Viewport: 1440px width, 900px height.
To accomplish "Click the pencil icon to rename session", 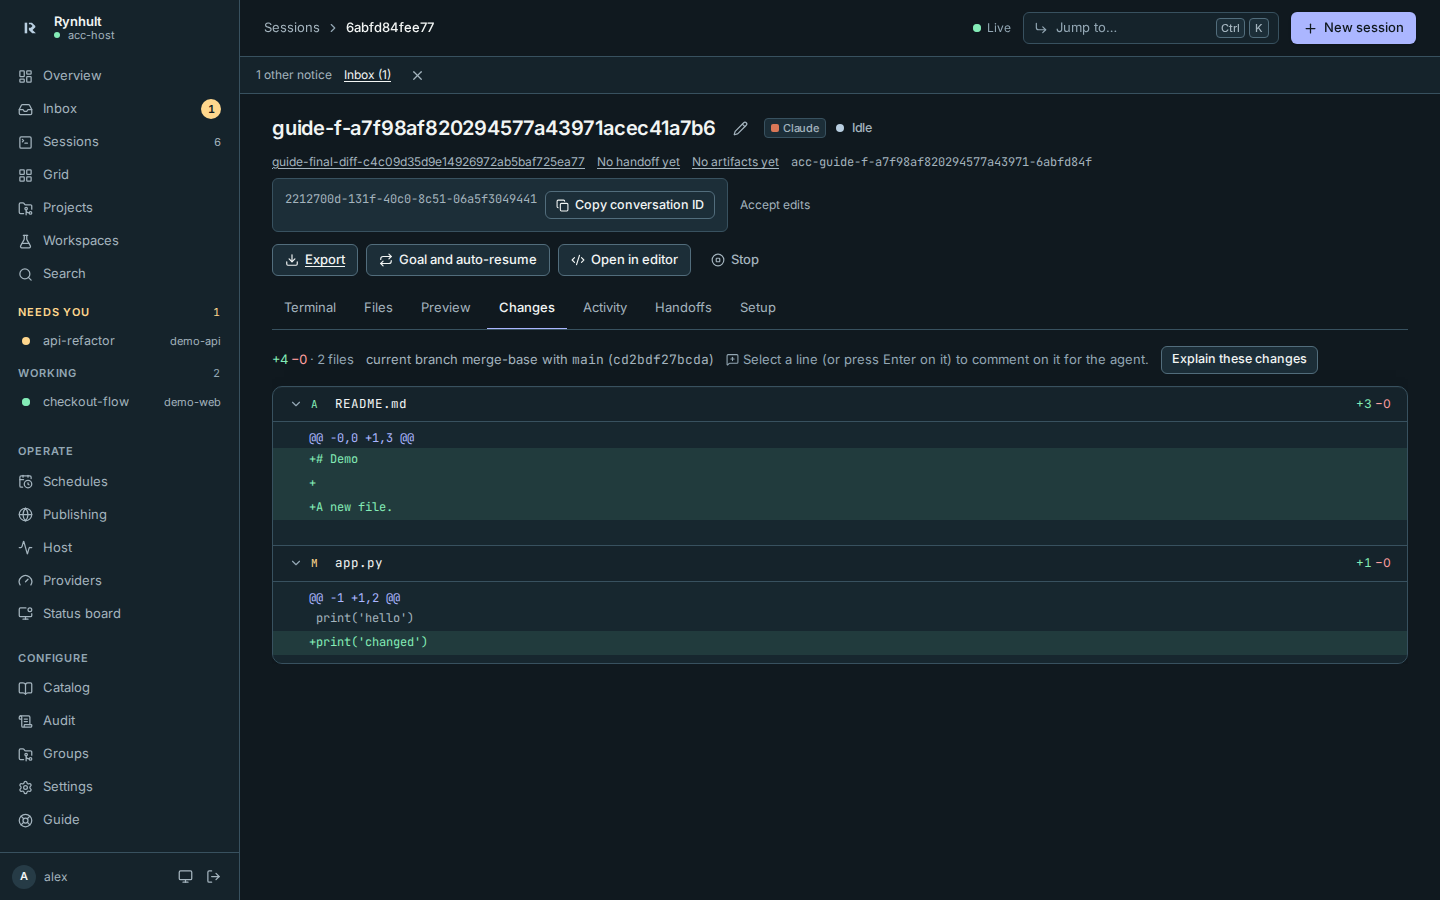I will click(740, 128).
